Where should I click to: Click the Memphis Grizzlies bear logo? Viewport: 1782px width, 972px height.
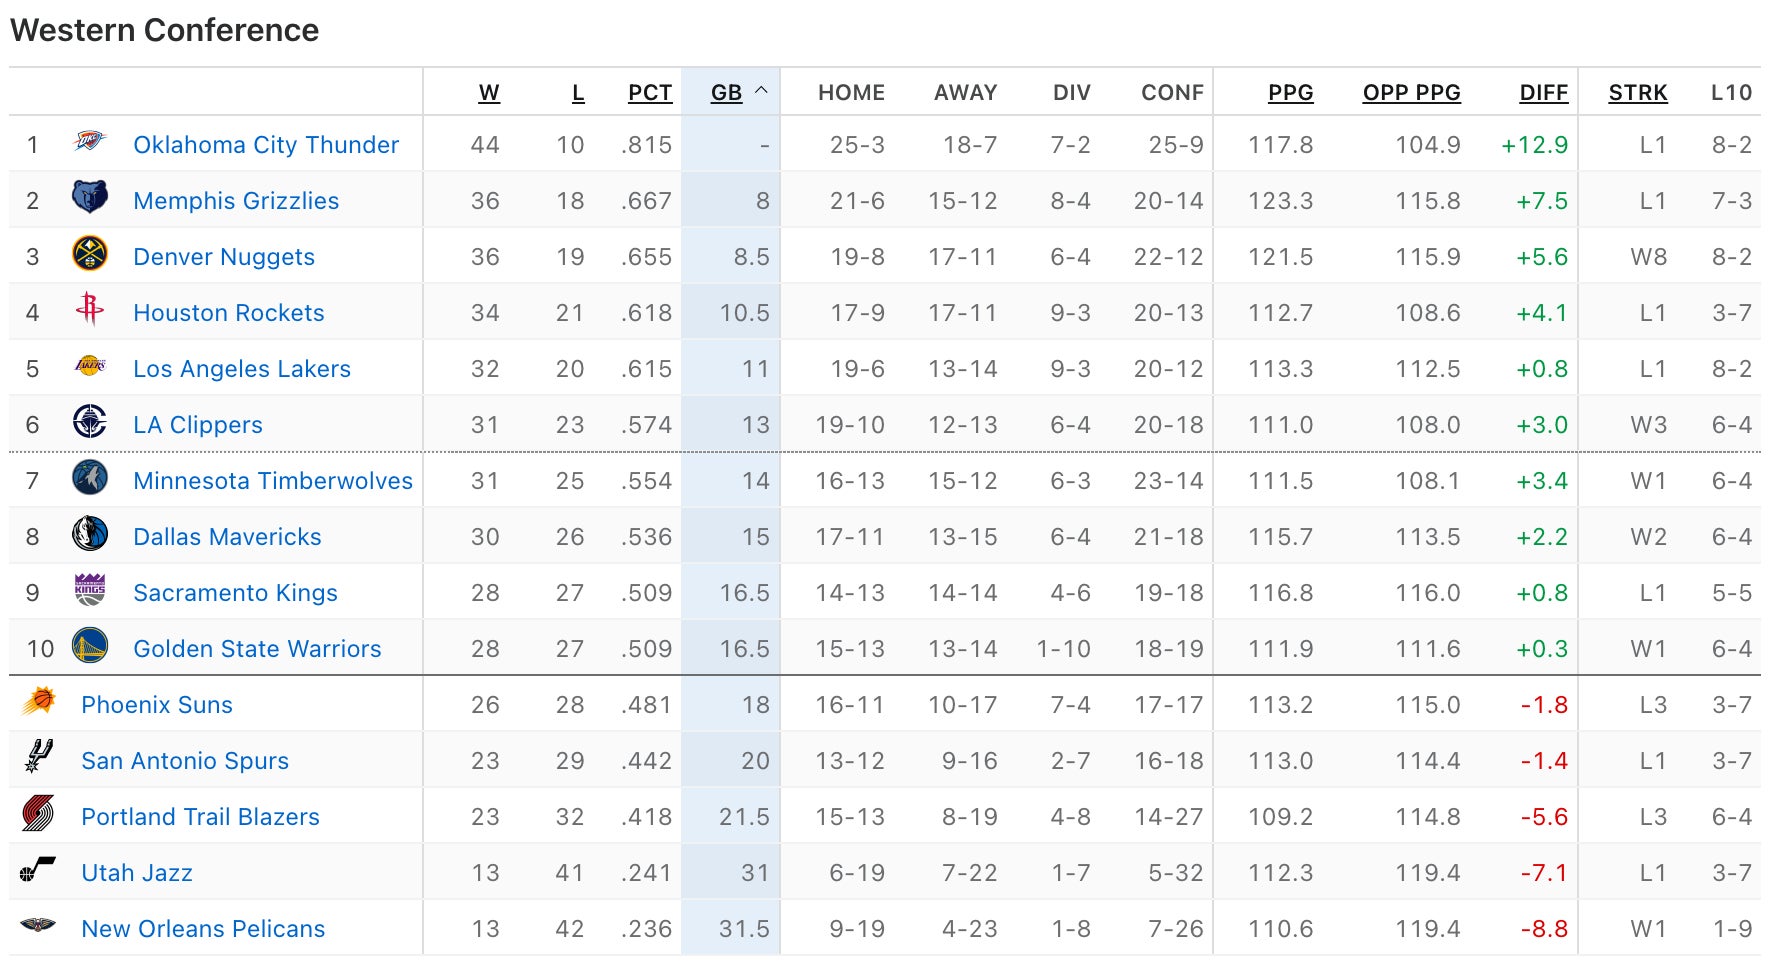(90, 197)
